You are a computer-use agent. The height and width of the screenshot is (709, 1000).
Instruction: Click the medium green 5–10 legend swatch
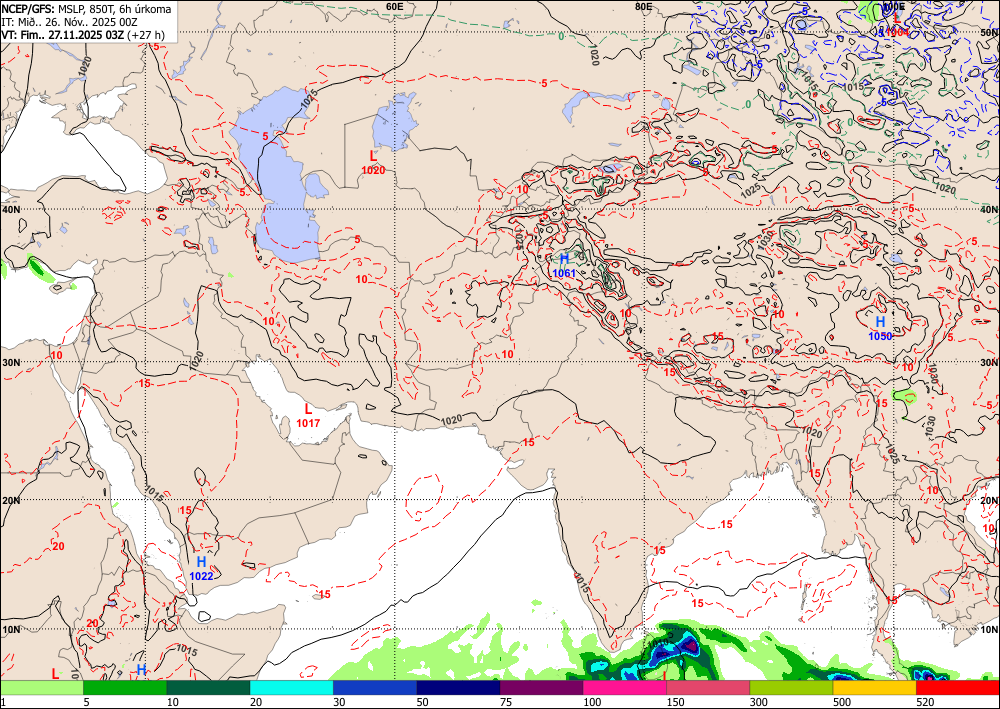coord(125,687)
